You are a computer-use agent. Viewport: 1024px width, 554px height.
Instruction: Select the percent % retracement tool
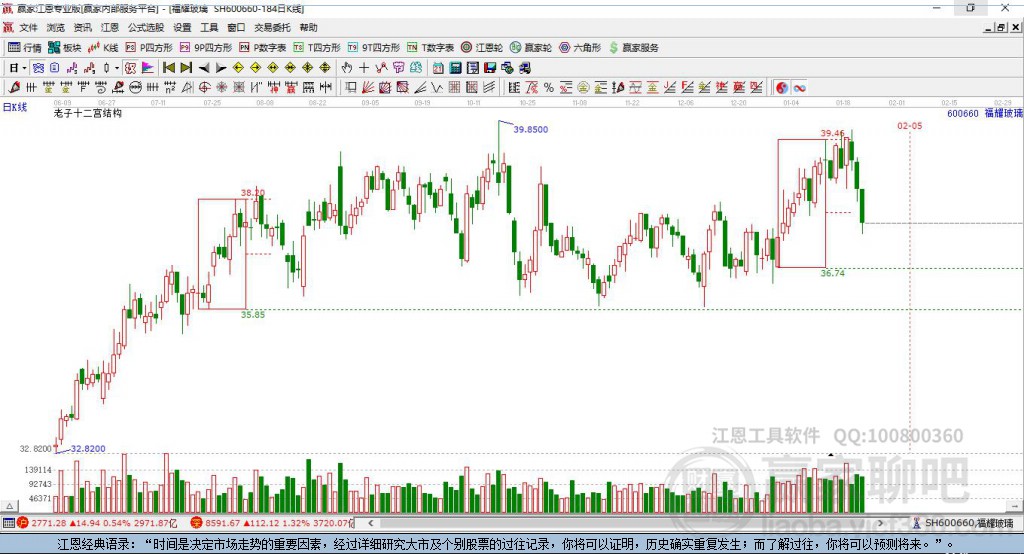(549, 88)
